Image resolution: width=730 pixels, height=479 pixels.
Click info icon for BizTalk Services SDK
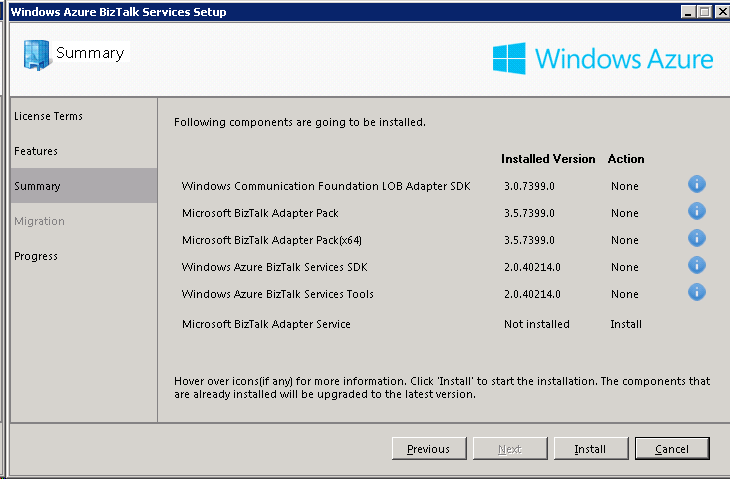click(696, 265)
